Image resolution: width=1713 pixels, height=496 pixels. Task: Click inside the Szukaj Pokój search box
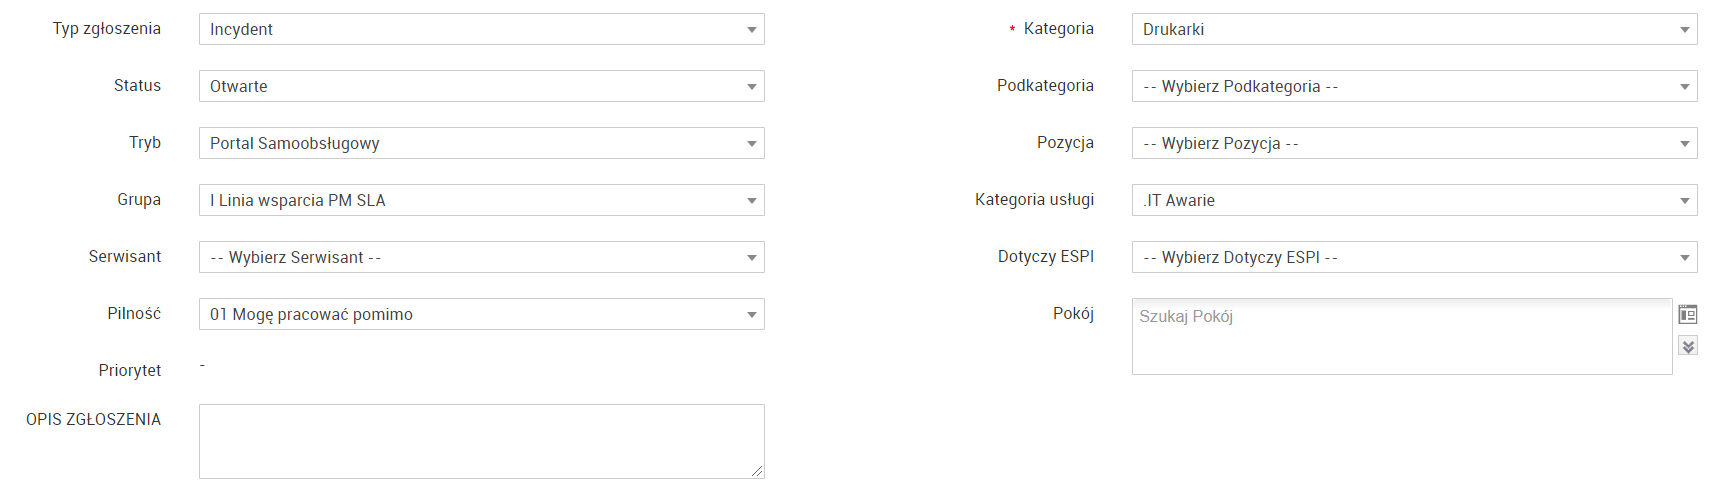1401,336
